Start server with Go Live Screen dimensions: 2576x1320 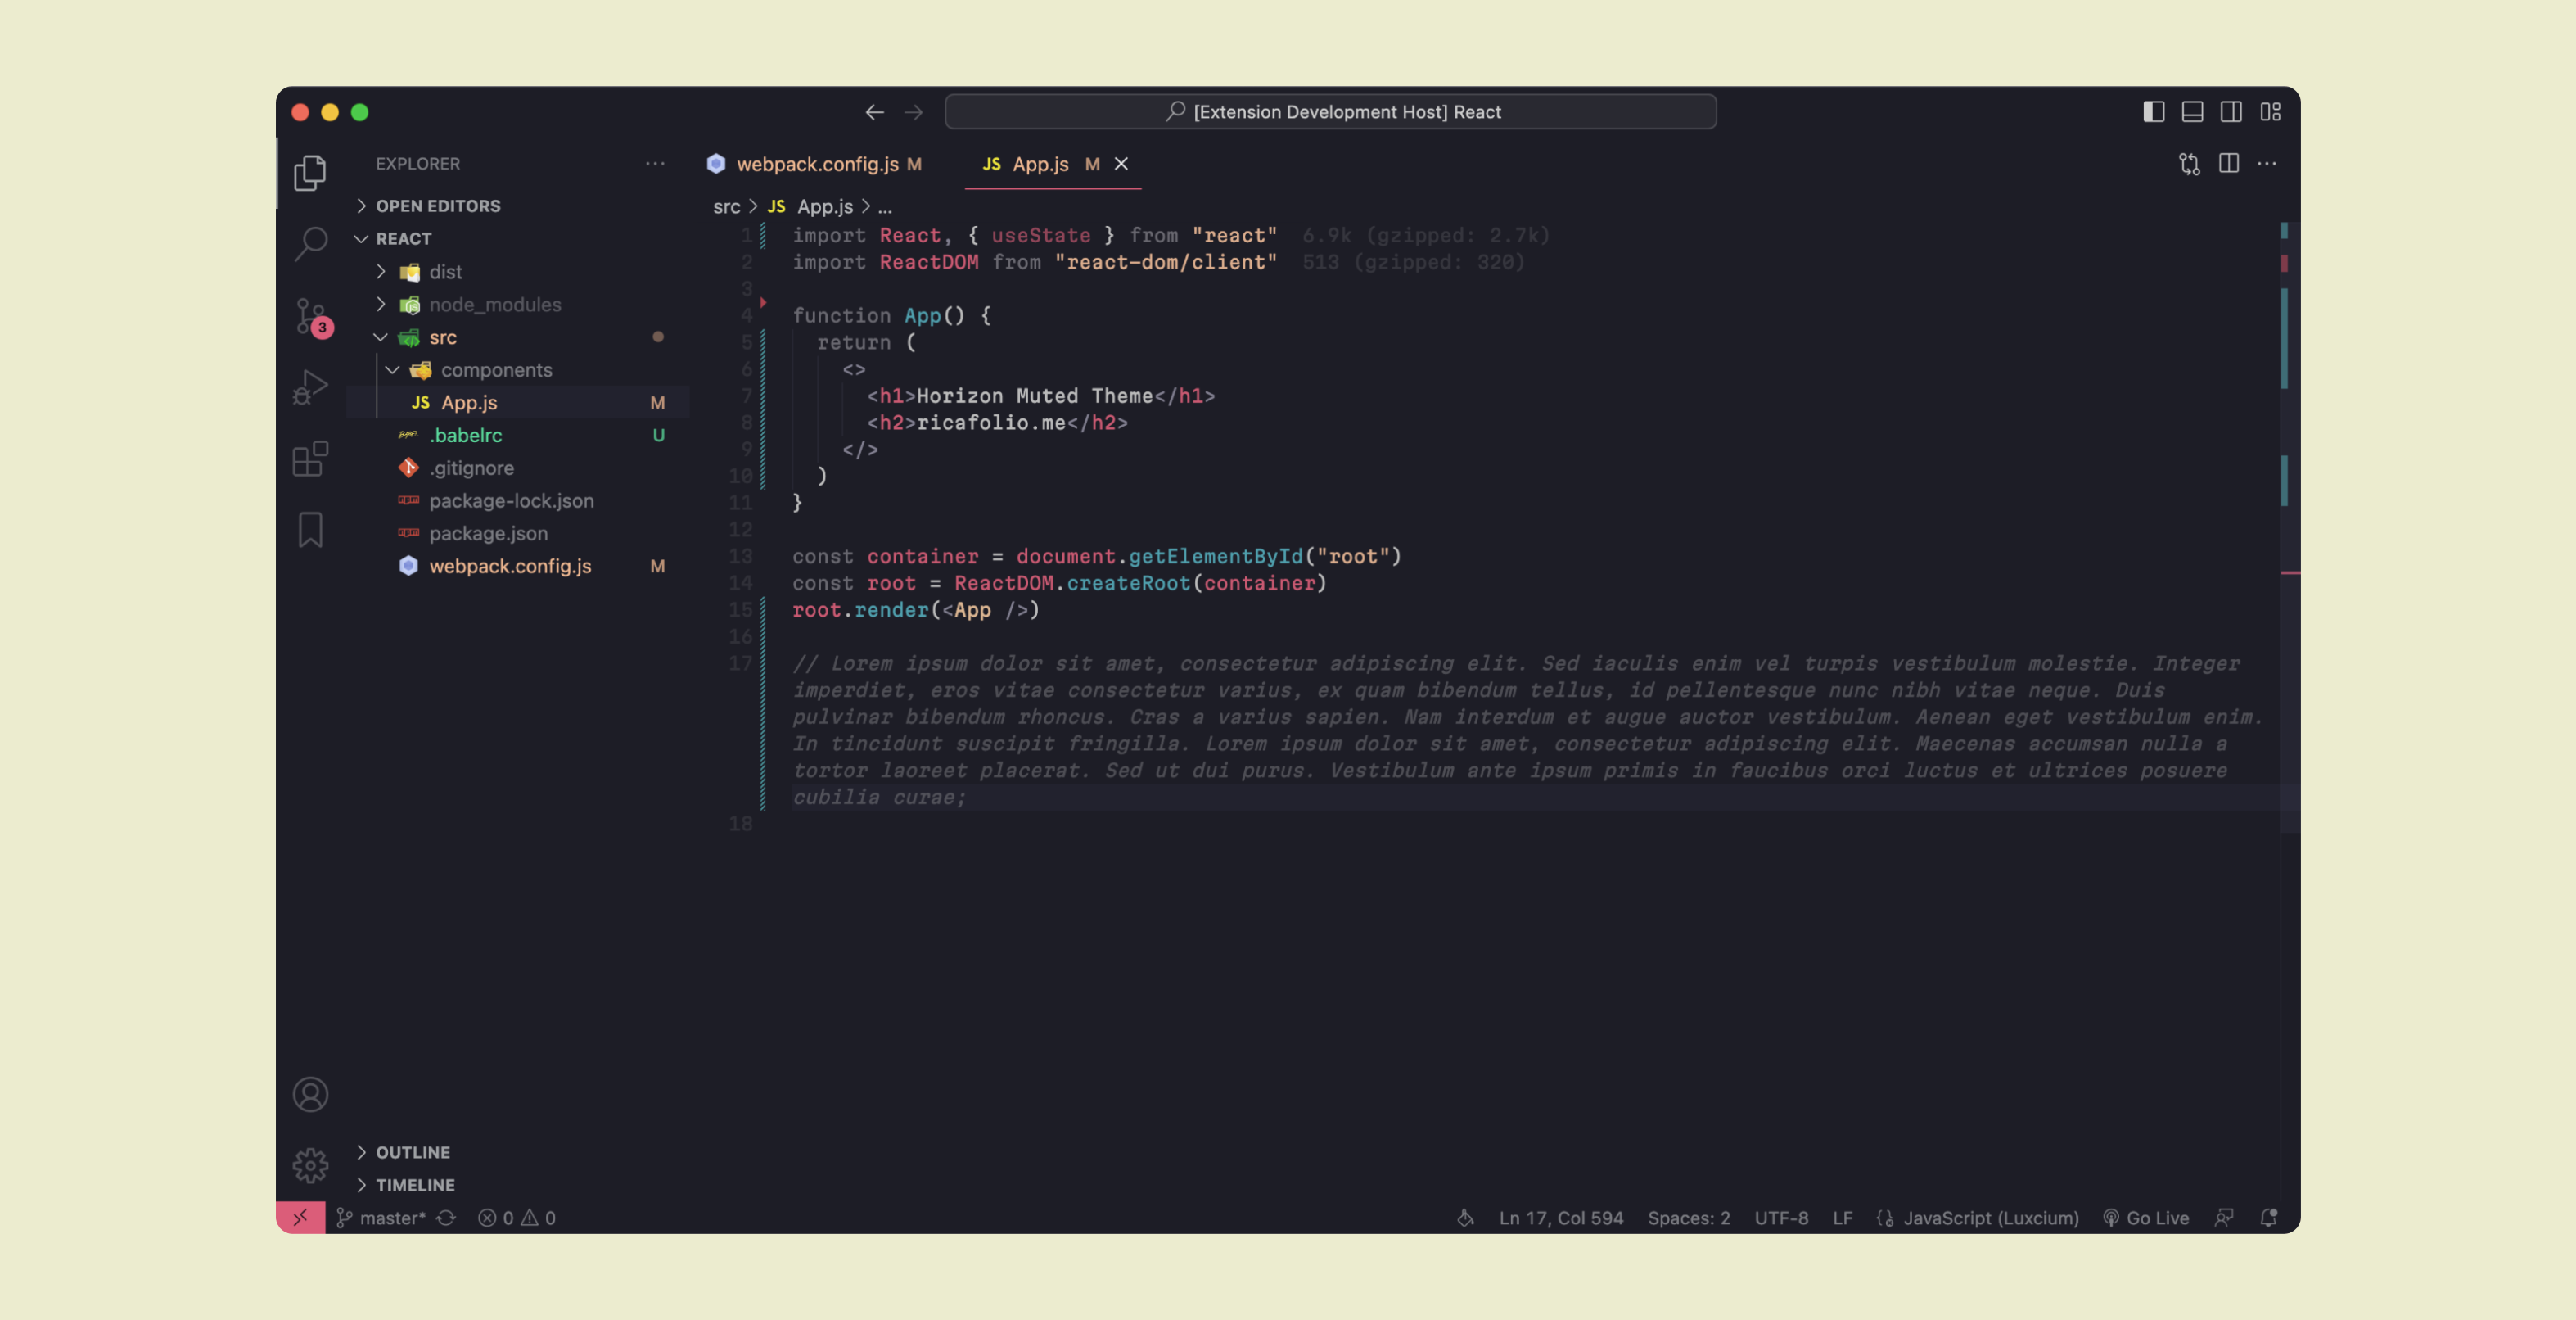[x=2145, y=1218]
